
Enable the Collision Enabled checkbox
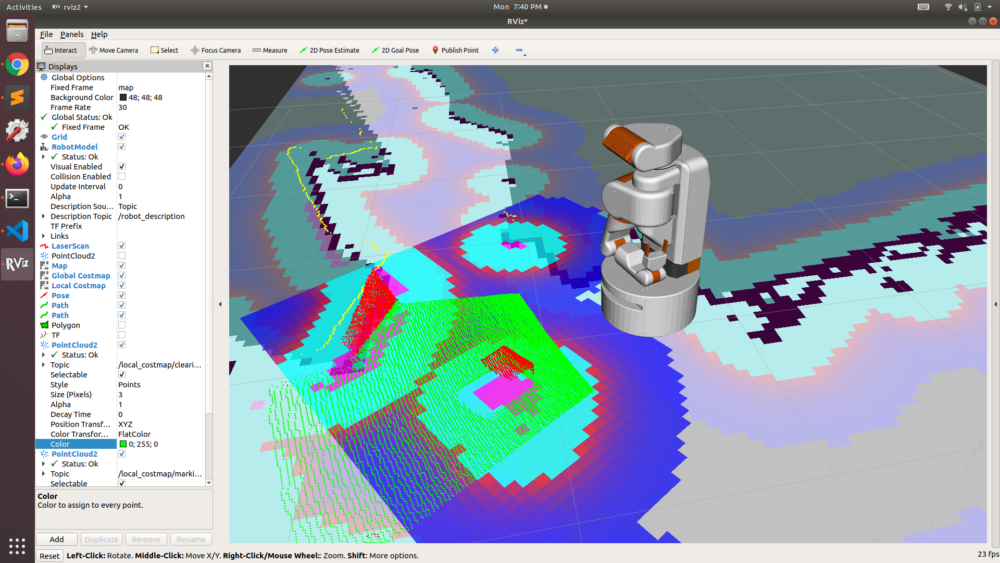click(x=122, y=176)
